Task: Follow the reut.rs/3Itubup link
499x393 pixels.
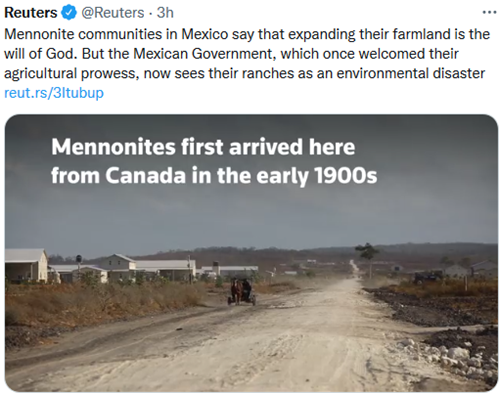Action: [x=54, y=93]
